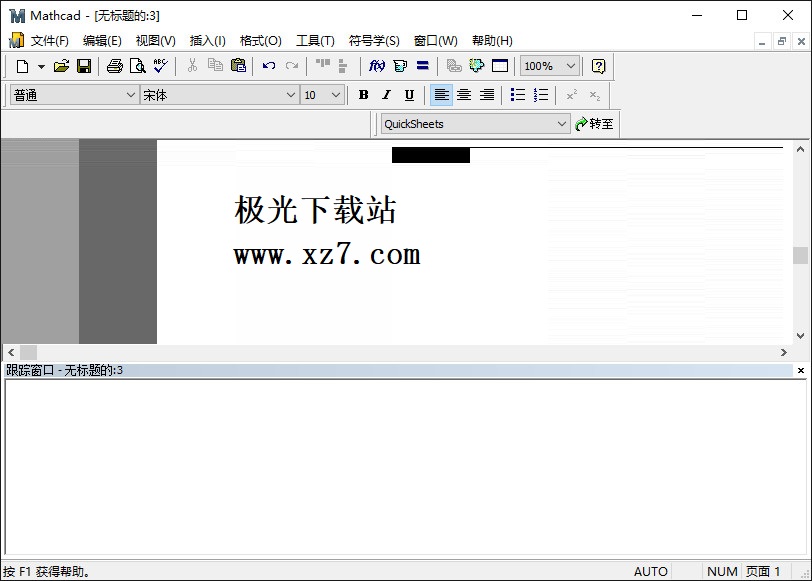Minimize the inner document window
Screen dimensions: 812x581
762,41
